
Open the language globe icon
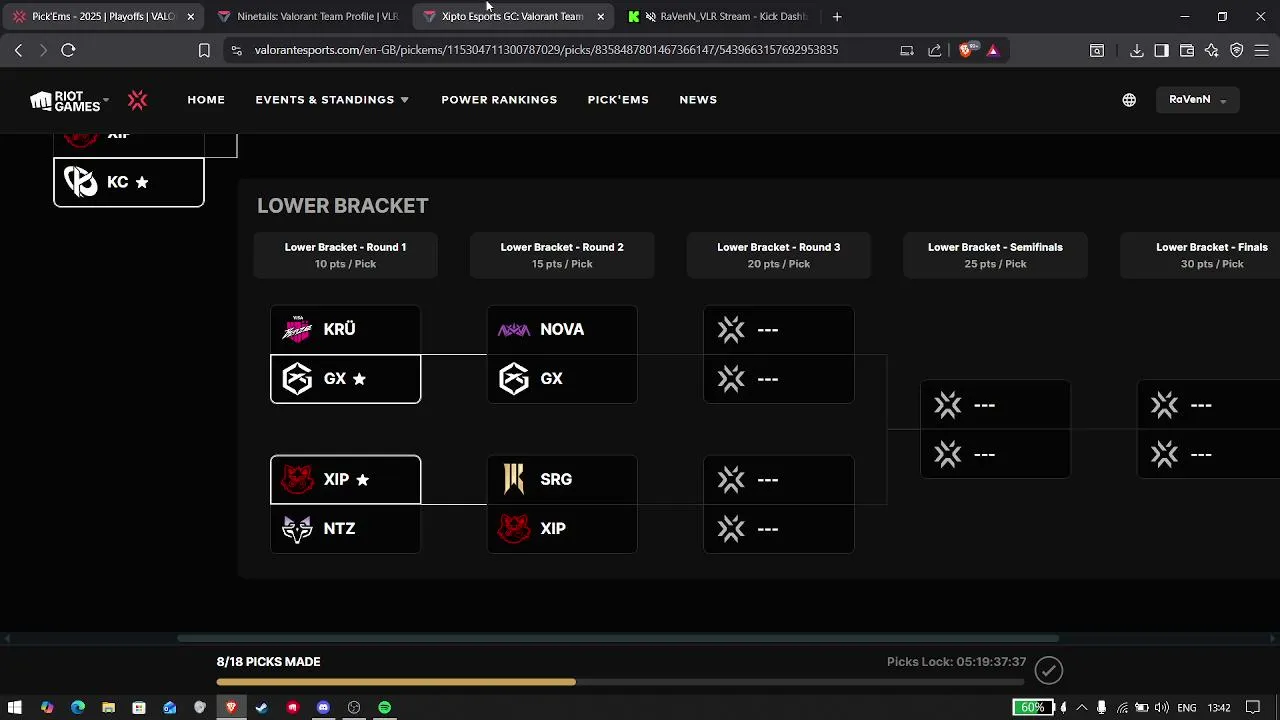tap(1129, 100)
